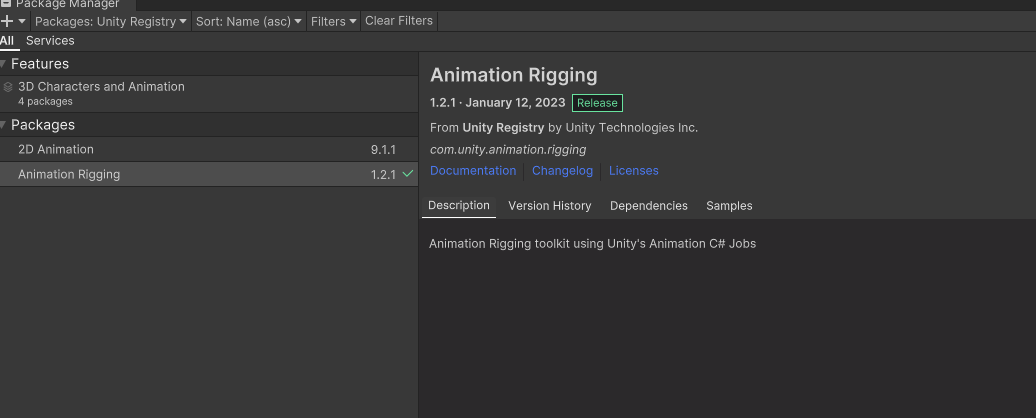This screenshot has width=1036, height=418.
Task: Click the Package Manager window tab
Action: coord(66,5)
